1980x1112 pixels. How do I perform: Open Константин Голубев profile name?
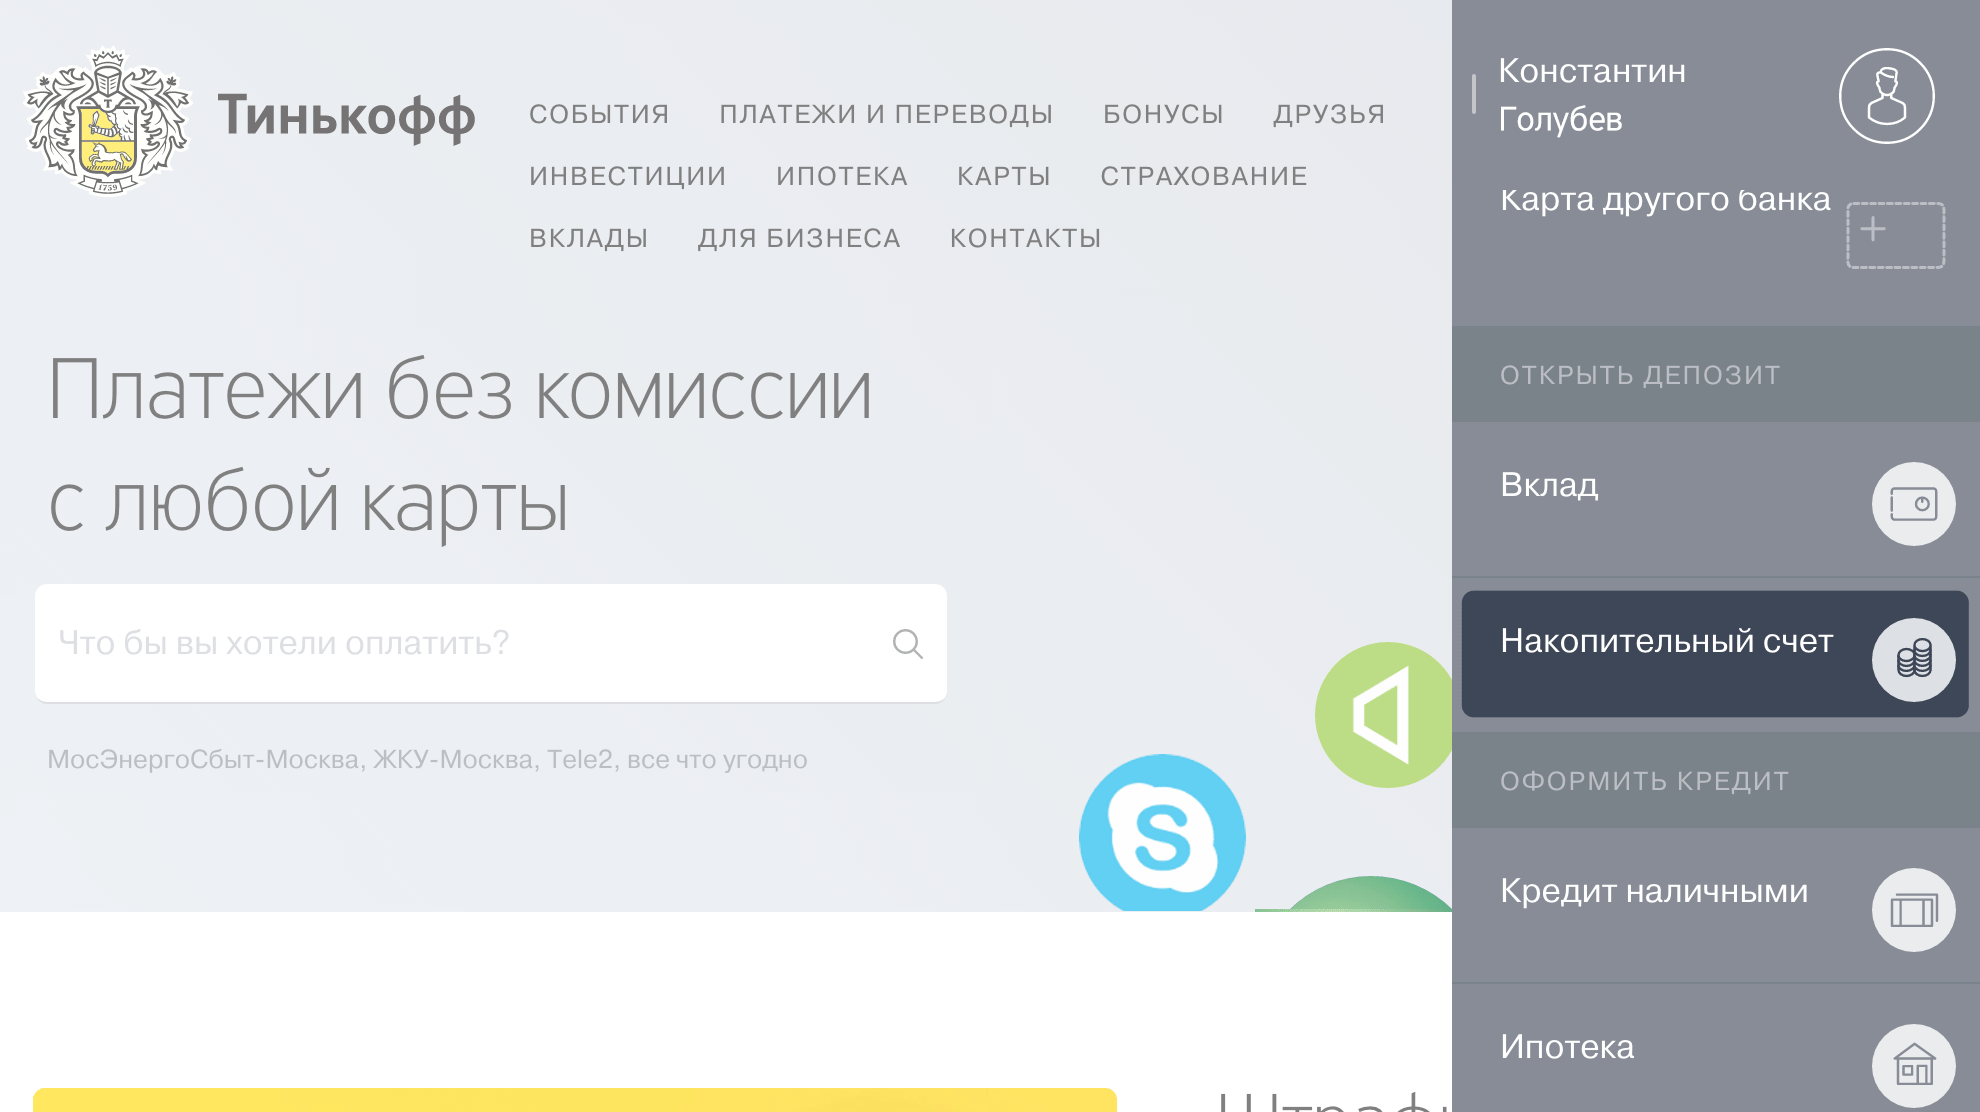1592,95
